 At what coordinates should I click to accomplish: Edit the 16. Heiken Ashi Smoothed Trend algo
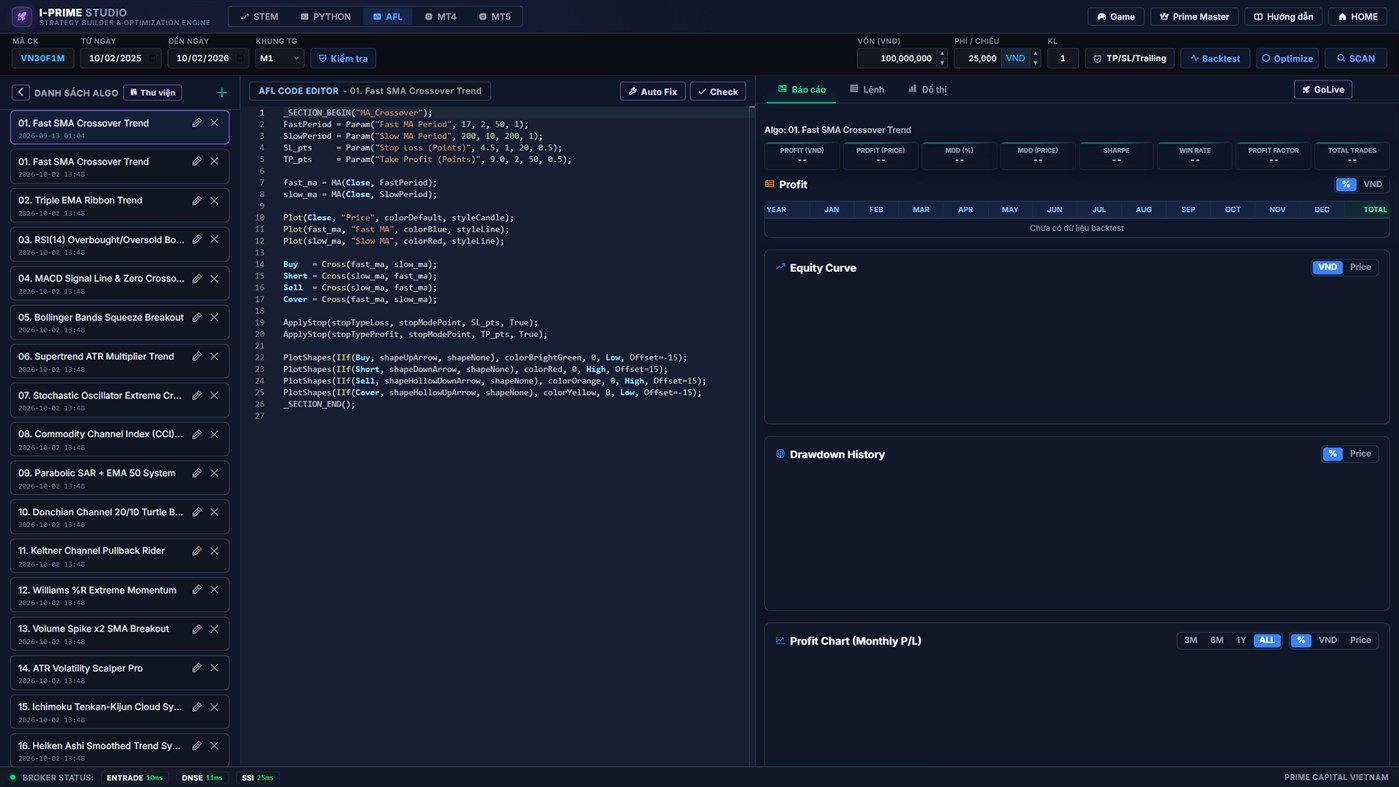click(197, 745)
